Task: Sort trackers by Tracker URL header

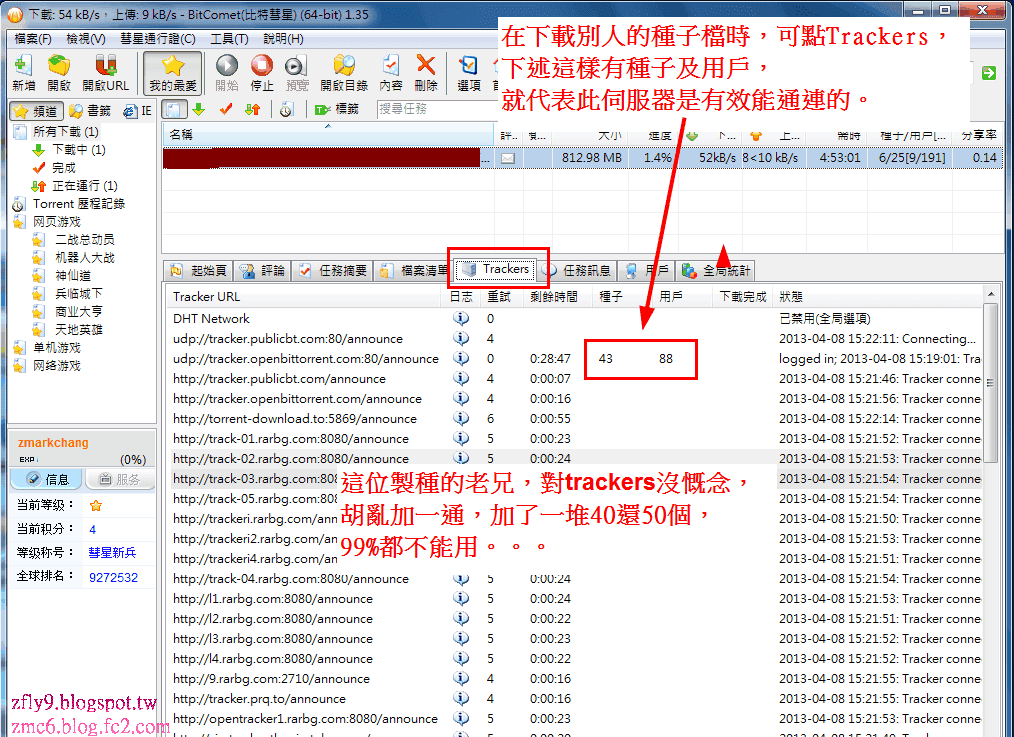Action: click(x=304, y=297)
